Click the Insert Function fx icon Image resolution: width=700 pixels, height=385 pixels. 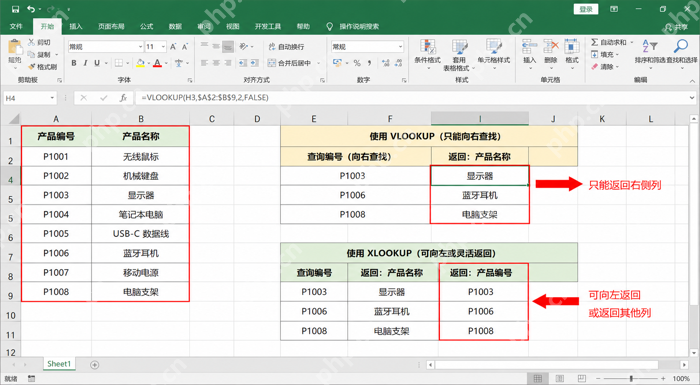pyautogui.click(x=123, y=98)
